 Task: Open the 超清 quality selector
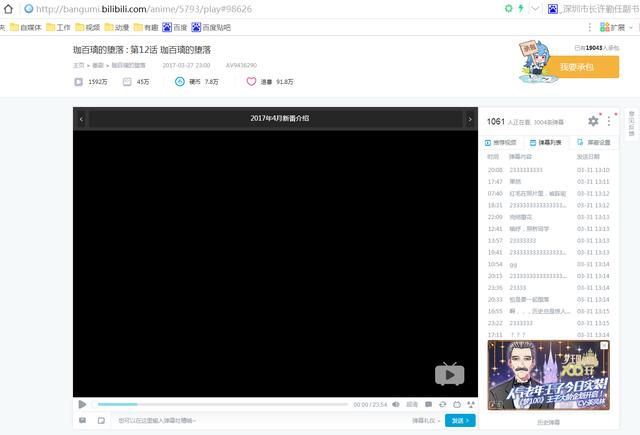[x=412, y=404]
